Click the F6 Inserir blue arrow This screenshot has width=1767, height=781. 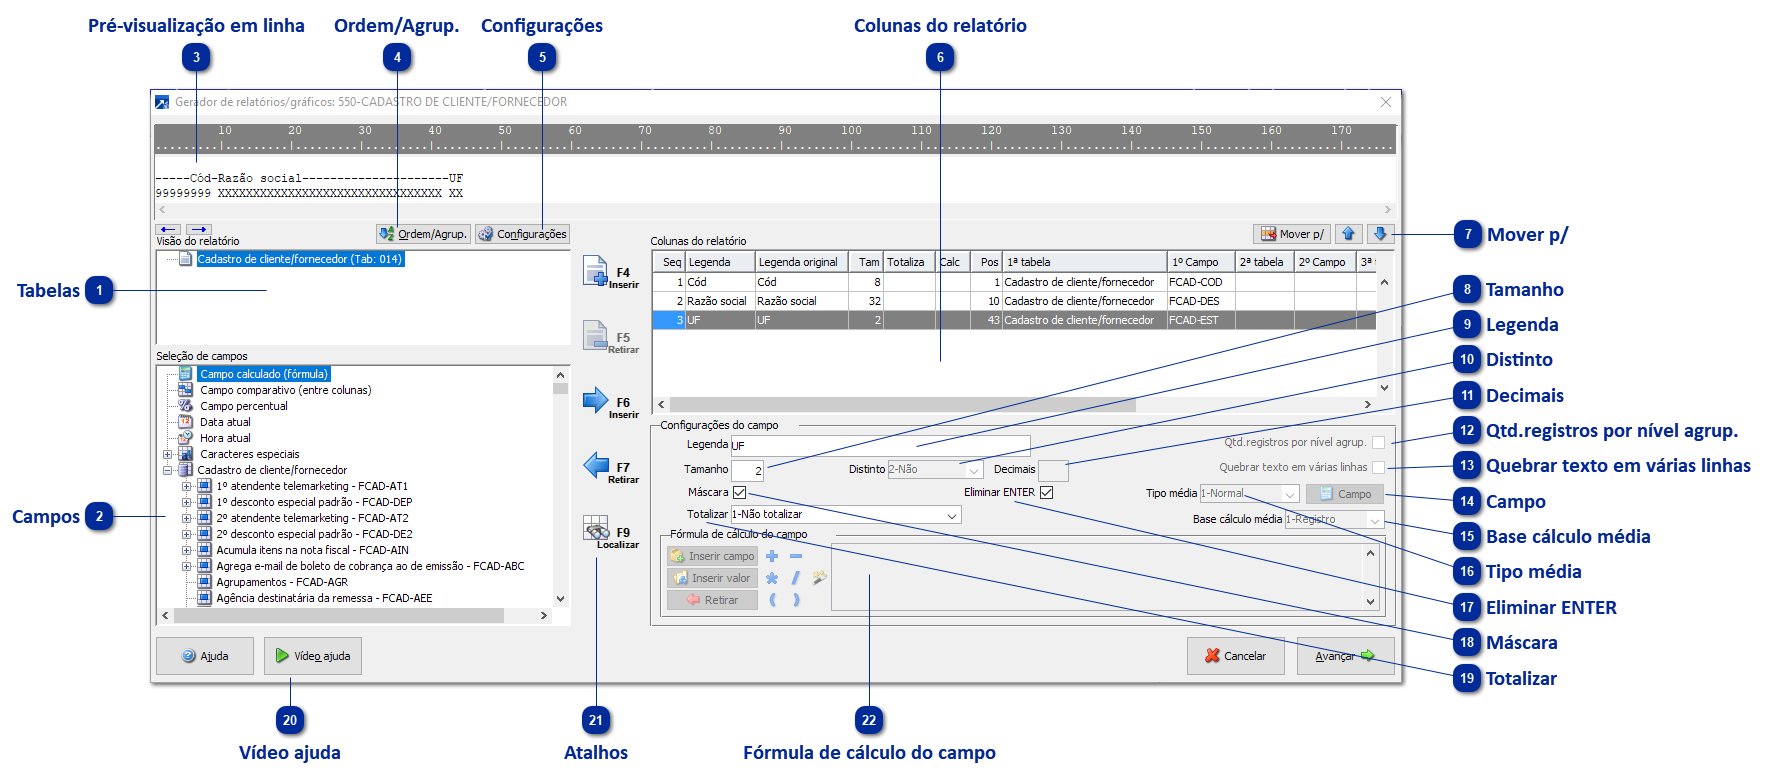[x=596, y=401]
